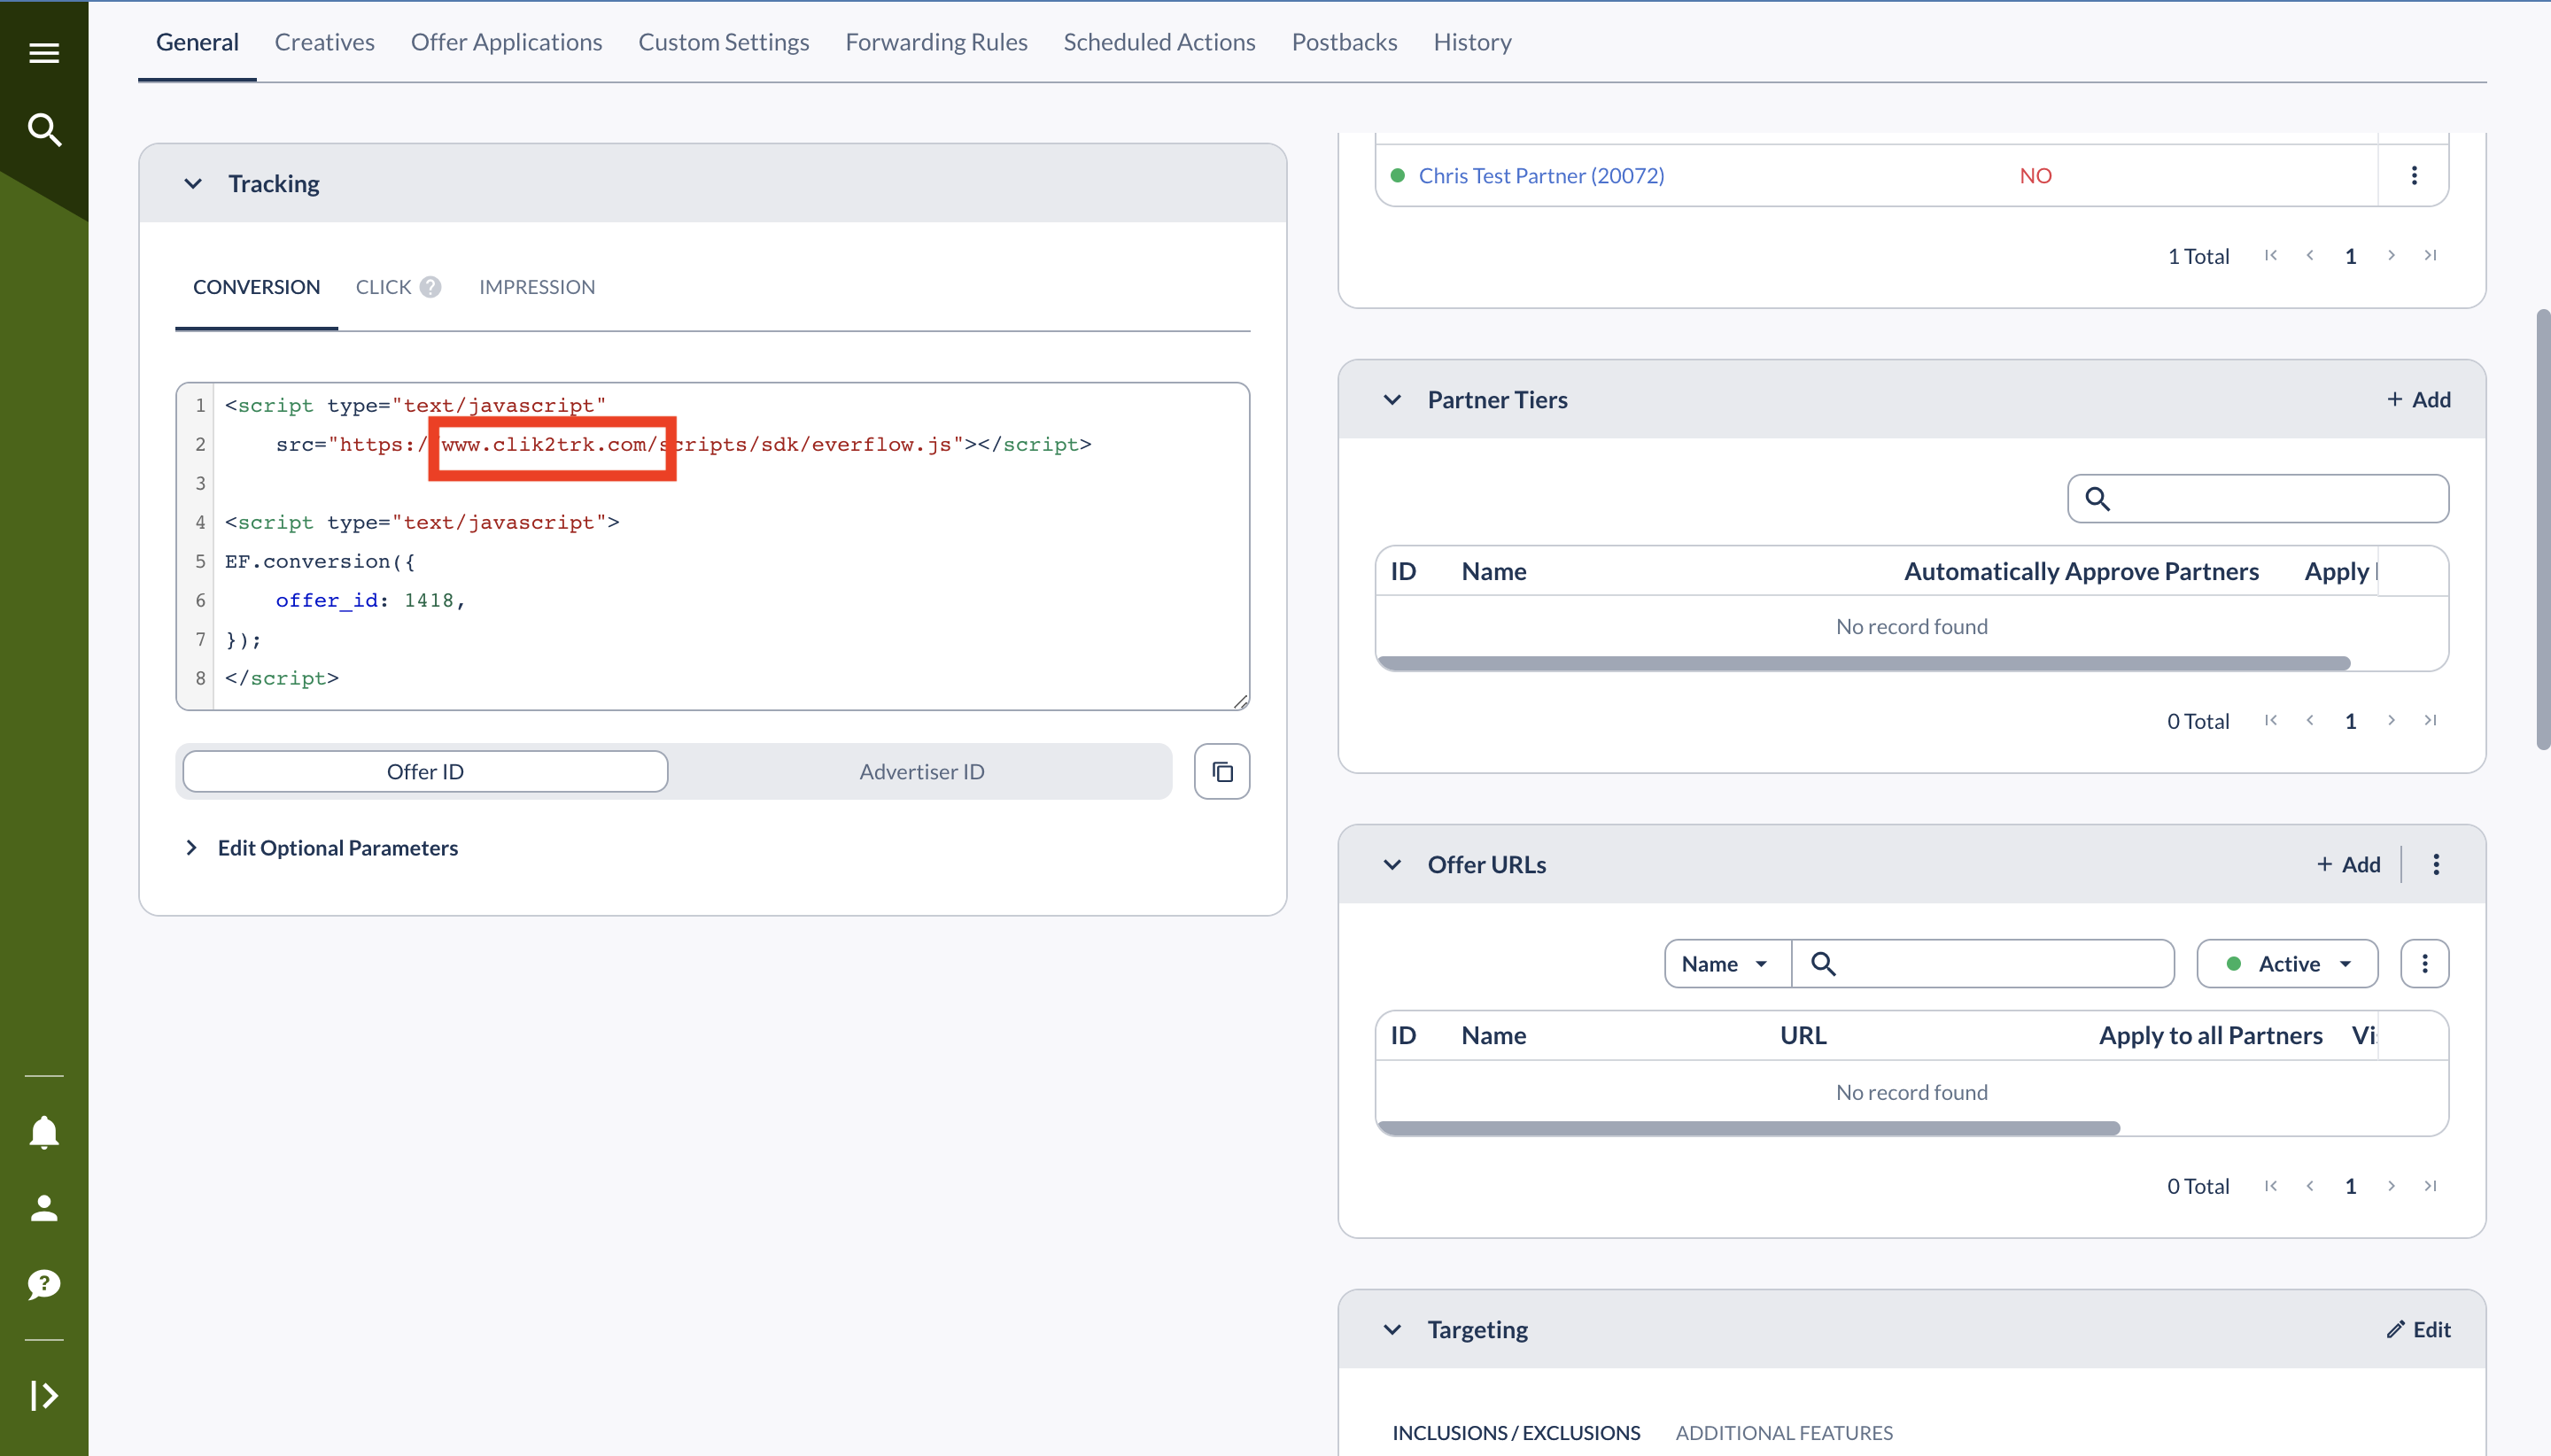
Task: Click the Partner Tiers 'ID' column header
Action: coord(1403,571)
